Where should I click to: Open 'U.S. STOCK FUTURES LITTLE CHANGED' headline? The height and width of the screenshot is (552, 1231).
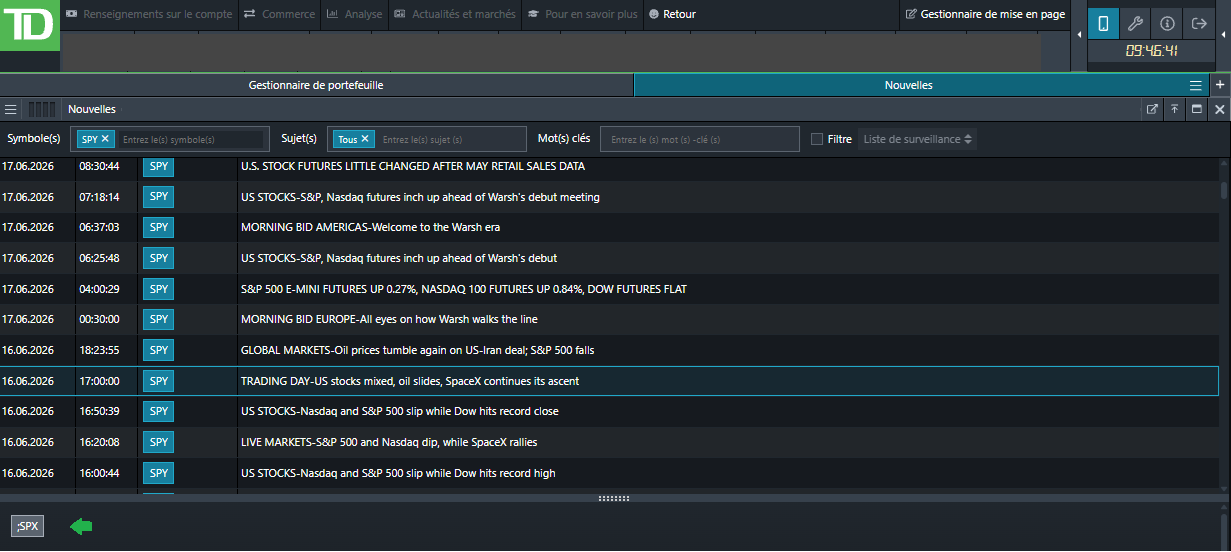pos(413,166)
